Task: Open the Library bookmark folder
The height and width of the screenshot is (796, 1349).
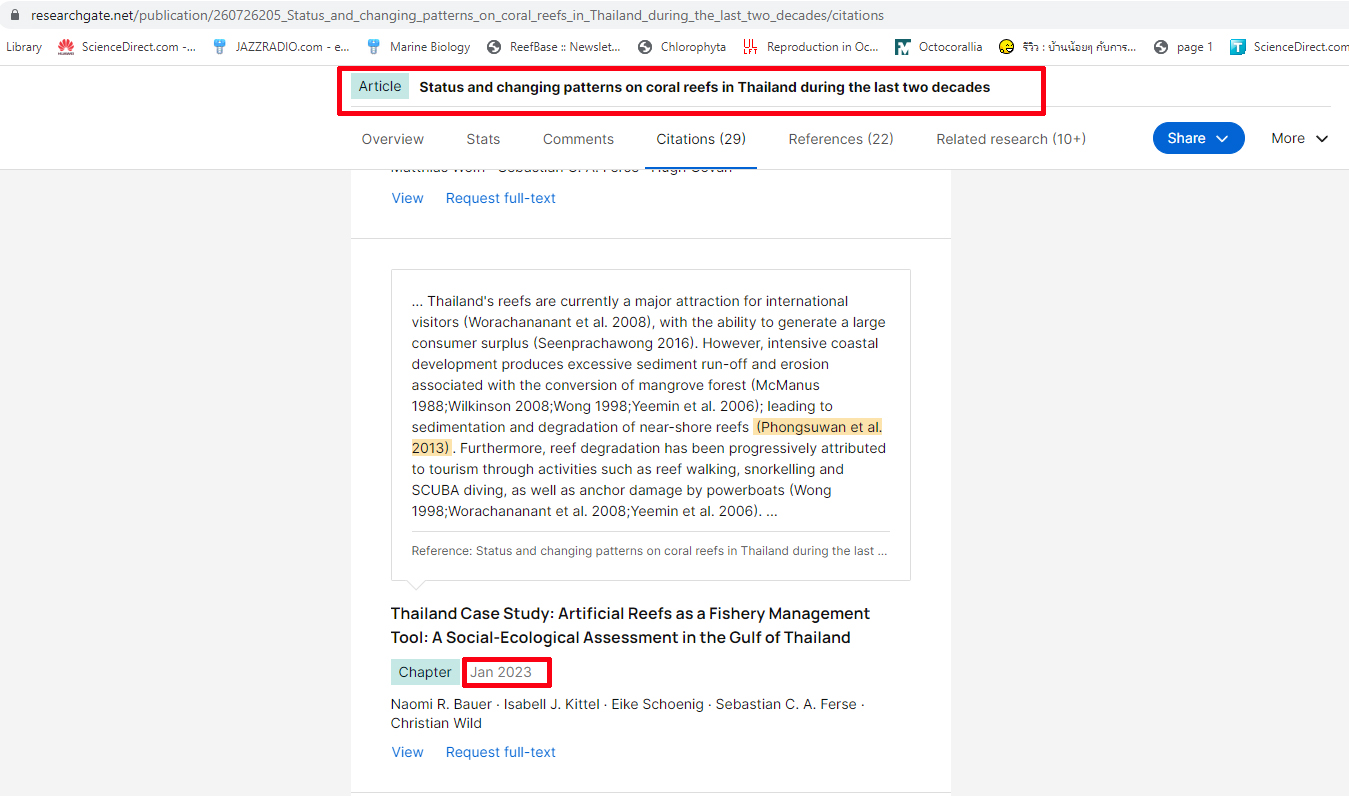Action: coord(24,47)
